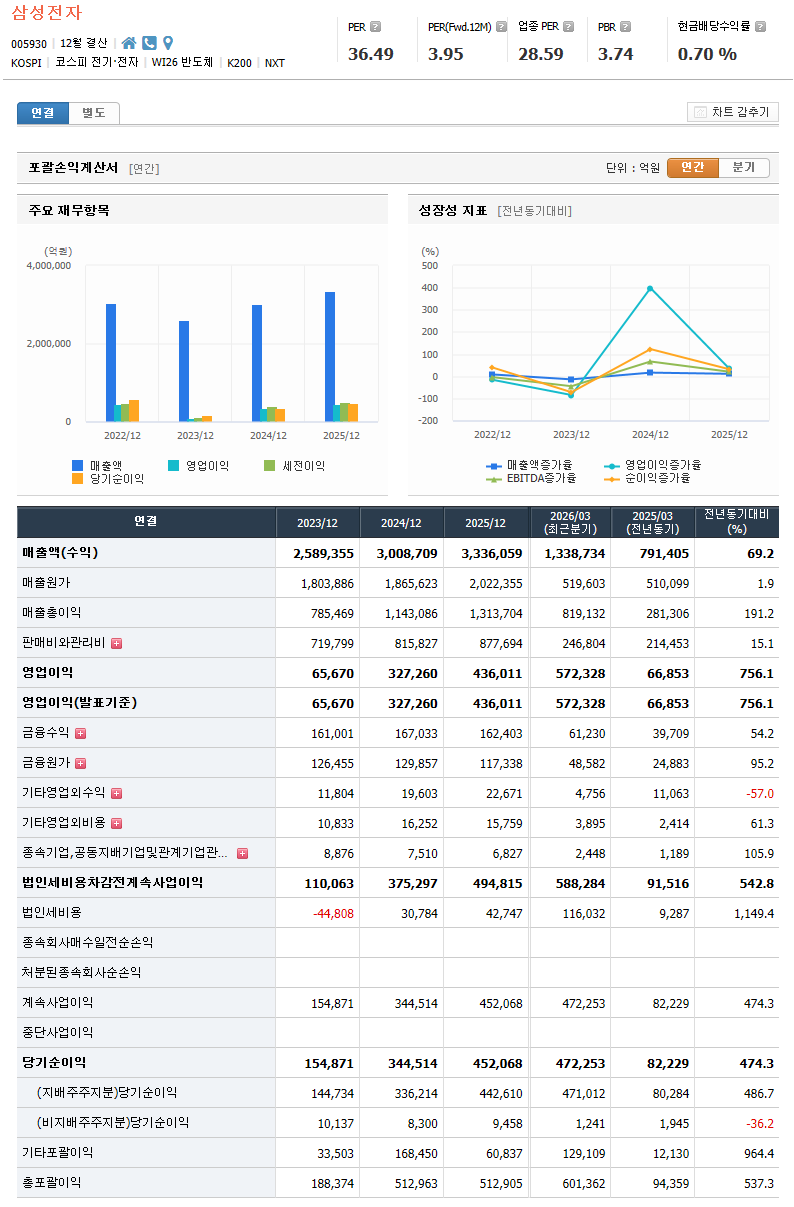Click the 기타포괄이익 row label
This screenshot has height=1207, width=794.
(58, 1153)
